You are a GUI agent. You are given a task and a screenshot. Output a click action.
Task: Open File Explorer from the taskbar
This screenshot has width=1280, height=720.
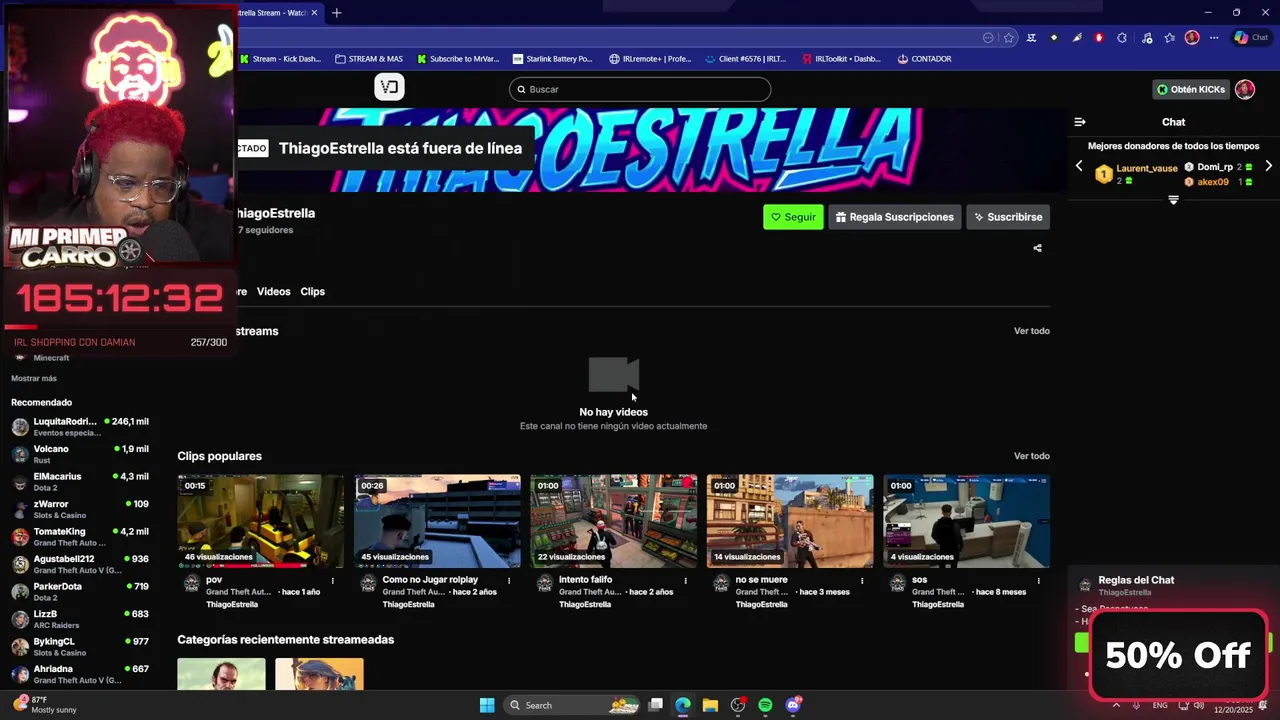(x=710, y=705)
